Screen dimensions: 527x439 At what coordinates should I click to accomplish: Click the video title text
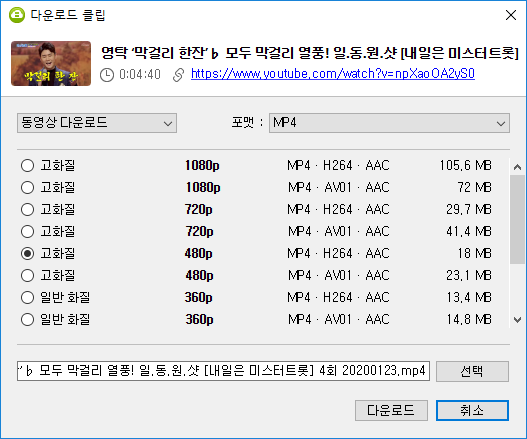click(x=310, y=53)
